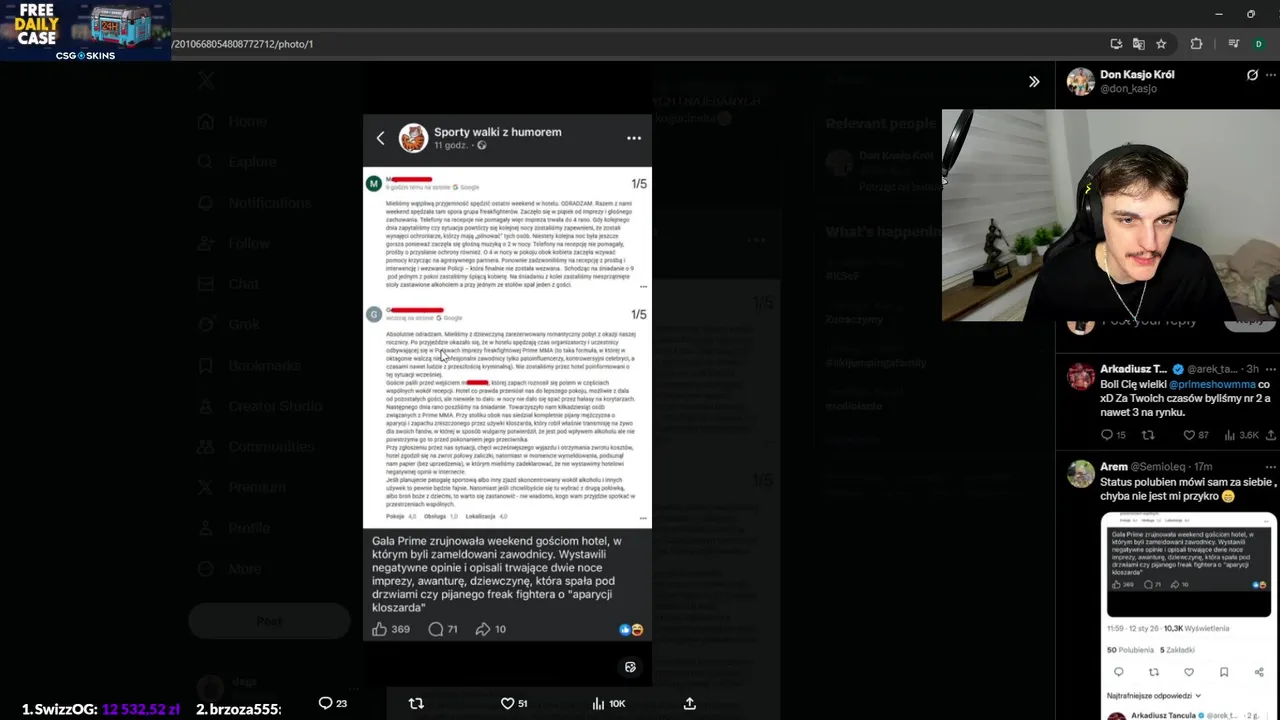Open the X logo in the left sidebar
Viewport: 1280px width, 720px height.
coord(205,81)
